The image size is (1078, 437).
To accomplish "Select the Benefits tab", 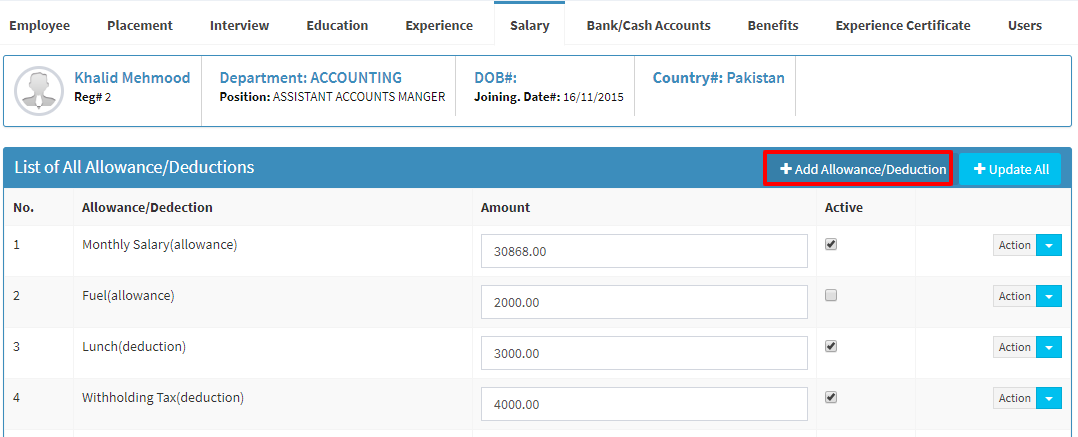I will click(773, 25).
